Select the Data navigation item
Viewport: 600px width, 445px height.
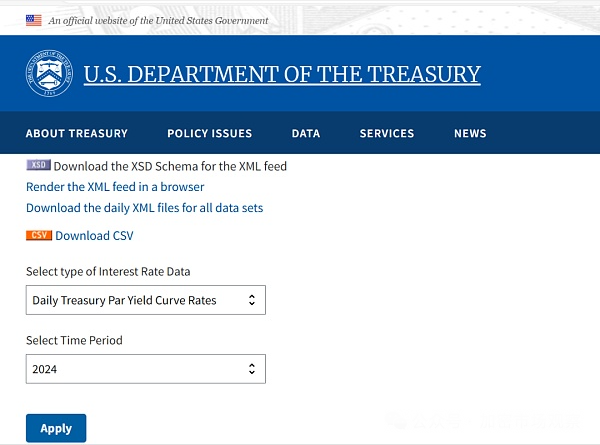tap(306, 133)
